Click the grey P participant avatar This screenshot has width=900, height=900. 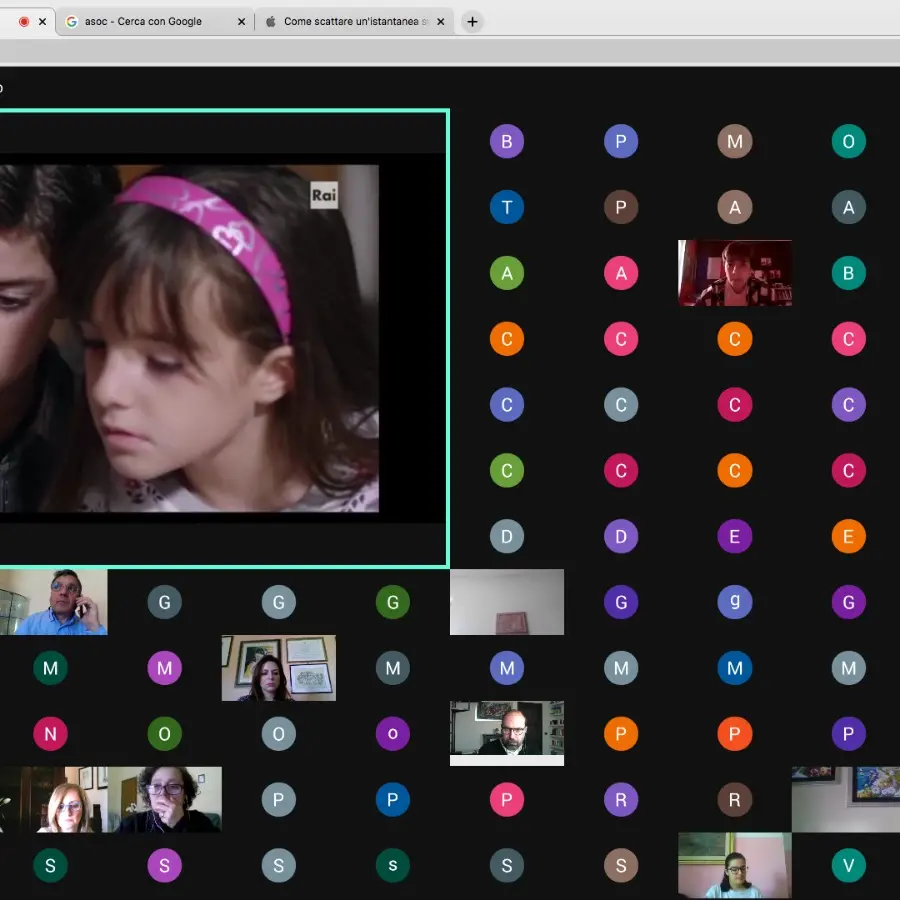[x=278, y=799]
